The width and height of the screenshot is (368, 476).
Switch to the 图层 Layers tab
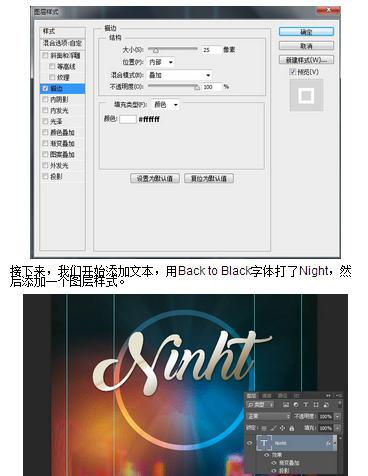click(252, 395)
